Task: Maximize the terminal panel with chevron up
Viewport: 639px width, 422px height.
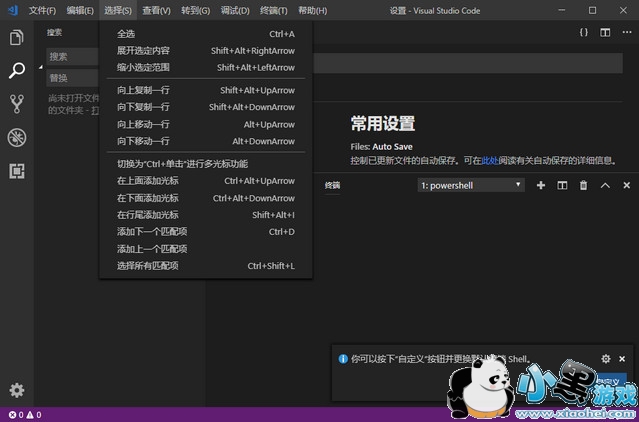Action: coord(605,185)
